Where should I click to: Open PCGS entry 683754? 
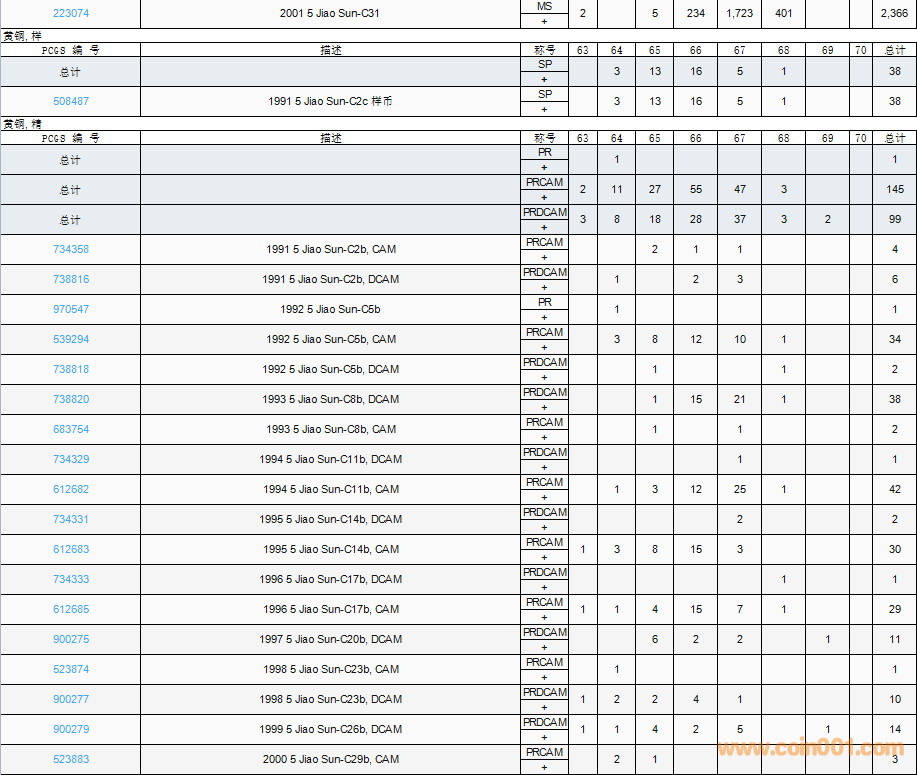(x=70, y=429)
